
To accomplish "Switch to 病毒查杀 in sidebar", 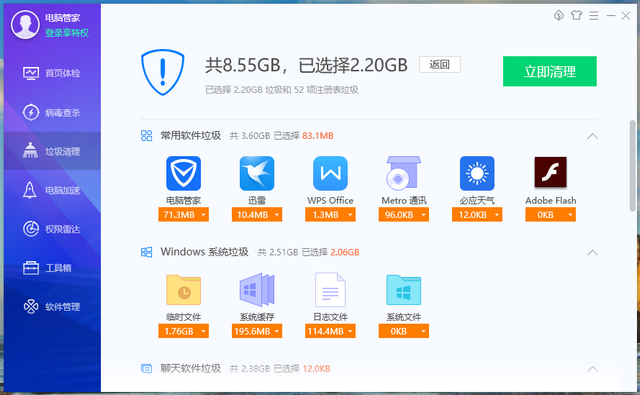I will (52, 112).
